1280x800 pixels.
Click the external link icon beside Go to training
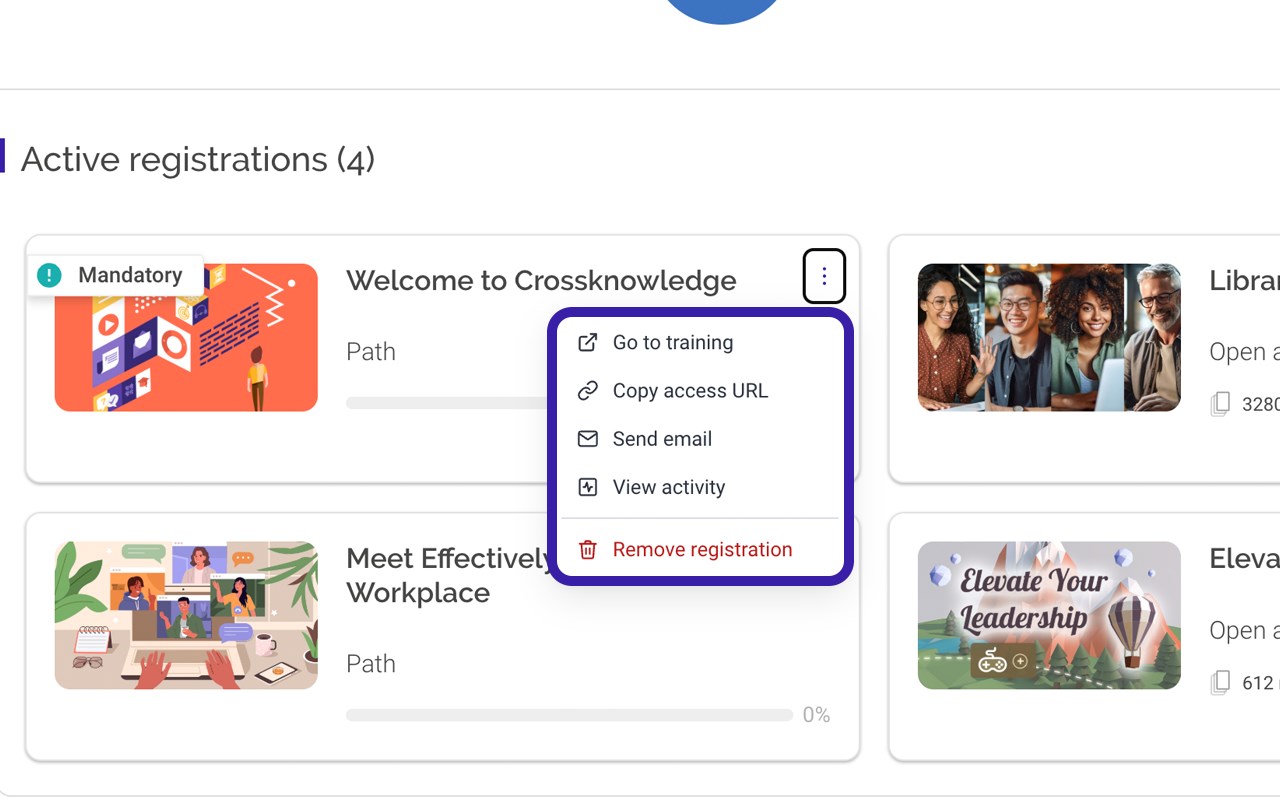click(588, 342)
